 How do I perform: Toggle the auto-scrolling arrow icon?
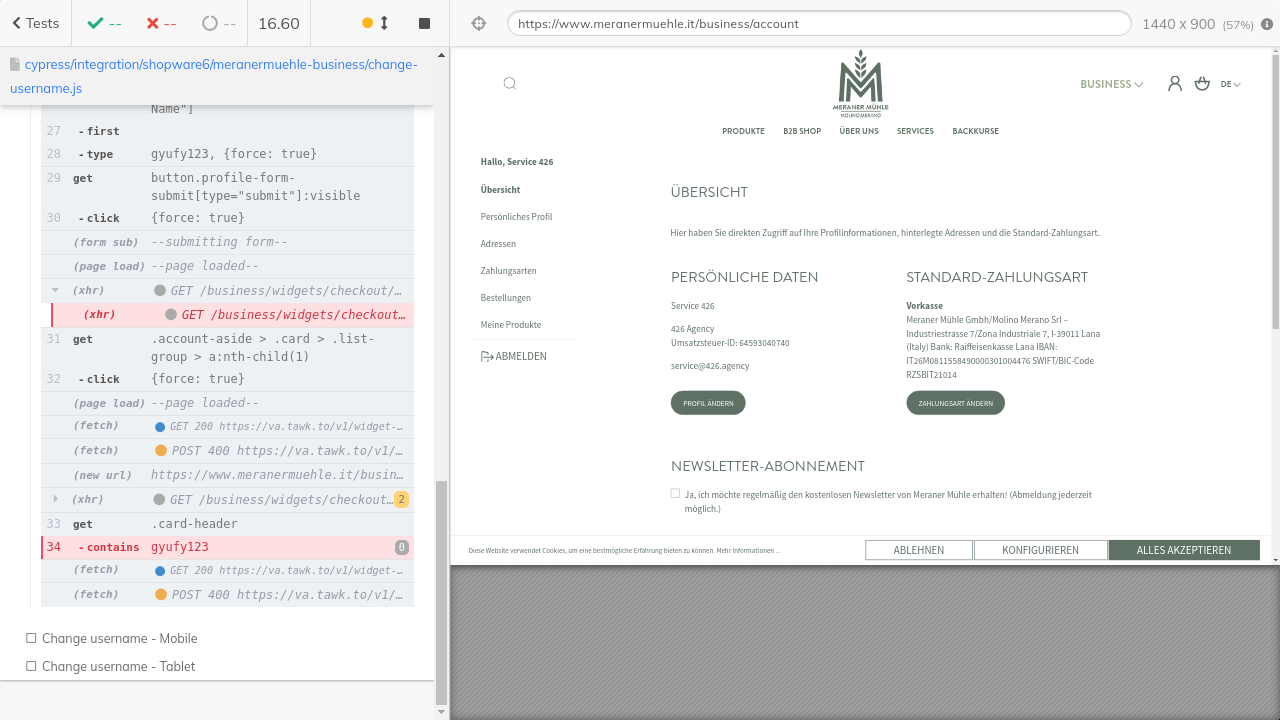tap(384, 23)
